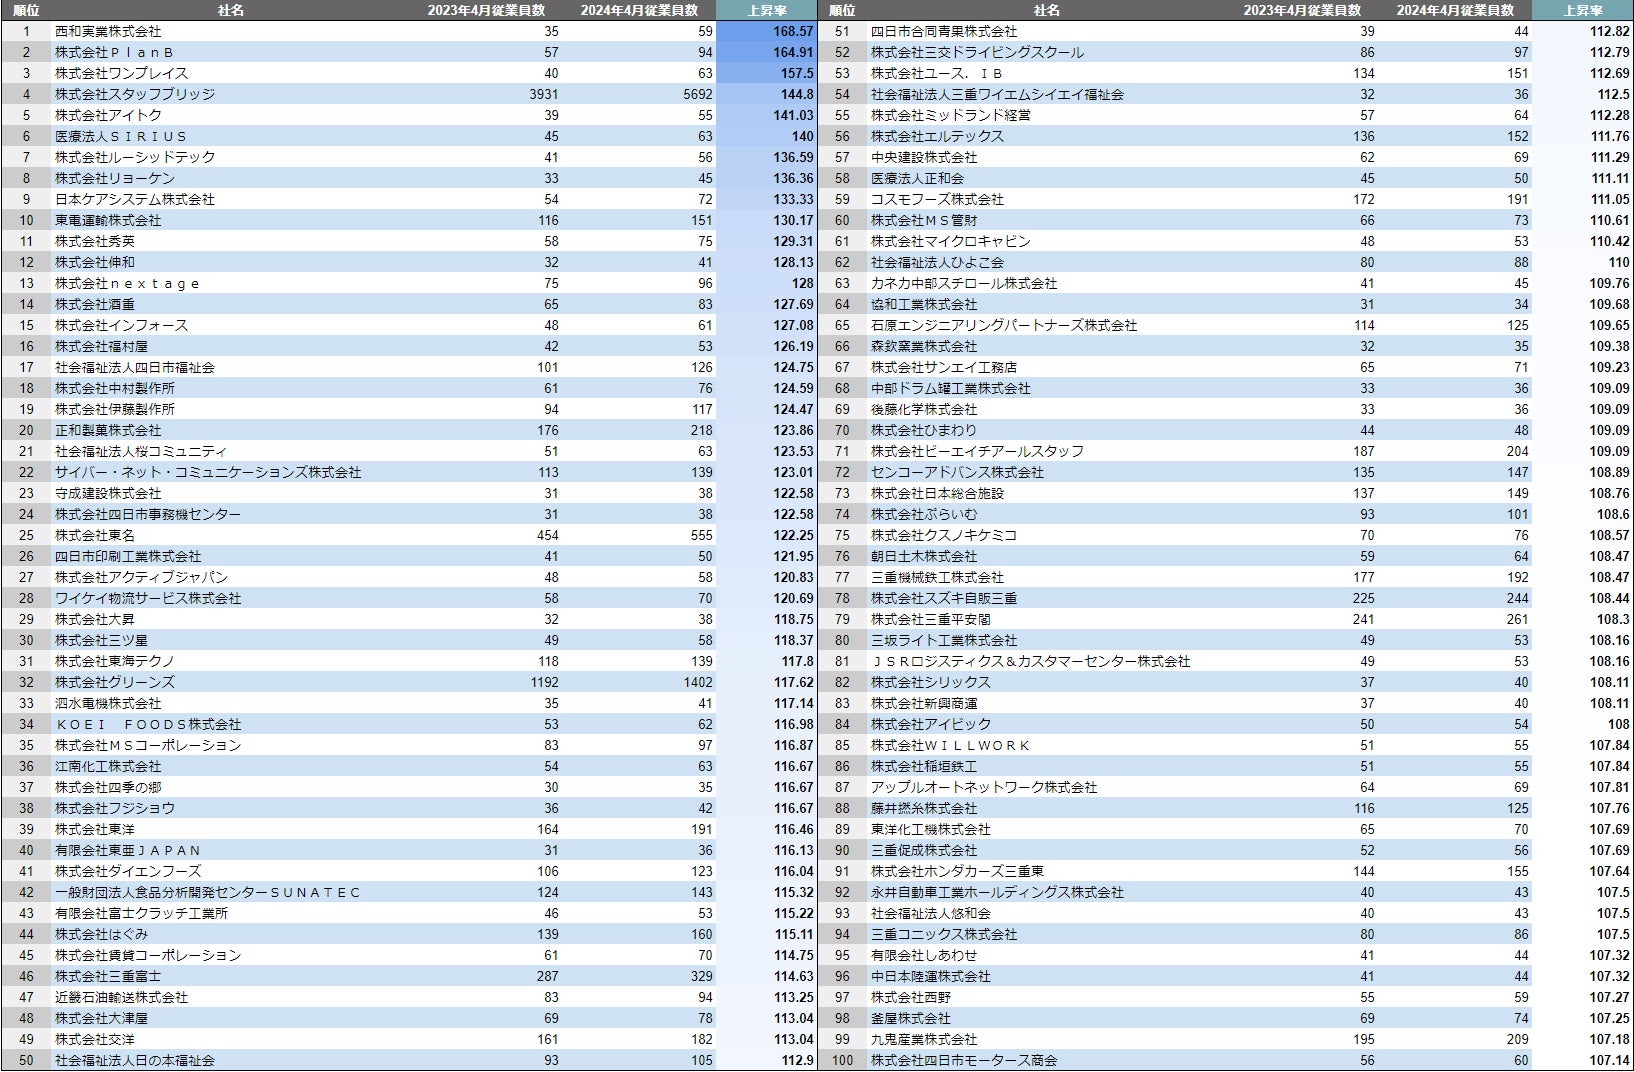Click company 株式会社フジショウ
The image size is (1634, 1072).
pyautogui.click(x=115, y=808)
